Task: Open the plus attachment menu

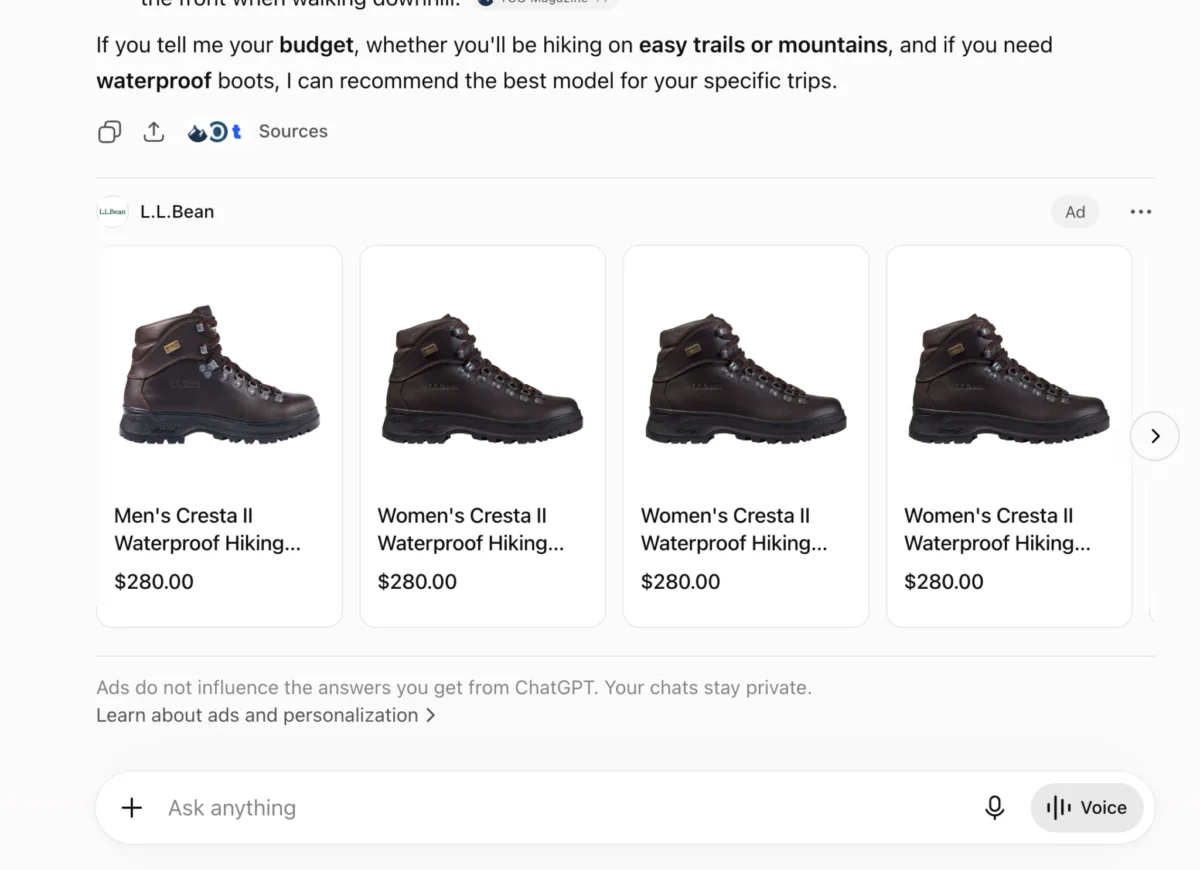Action: (132, 808)
